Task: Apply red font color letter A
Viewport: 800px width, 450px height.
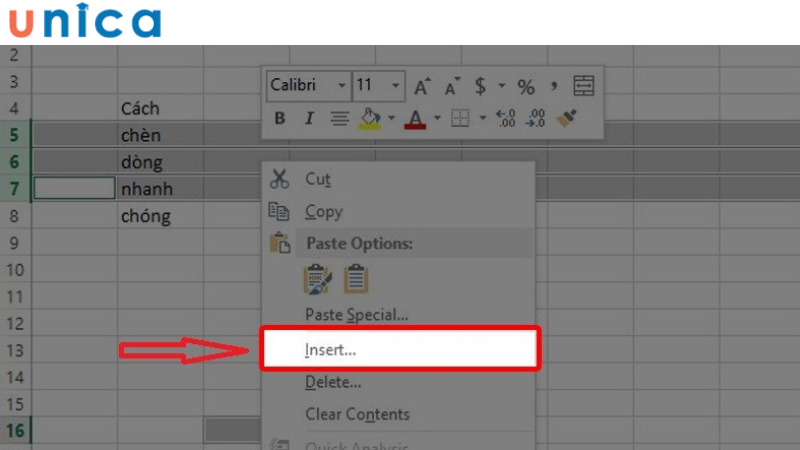Action: (x=415, y=119)
